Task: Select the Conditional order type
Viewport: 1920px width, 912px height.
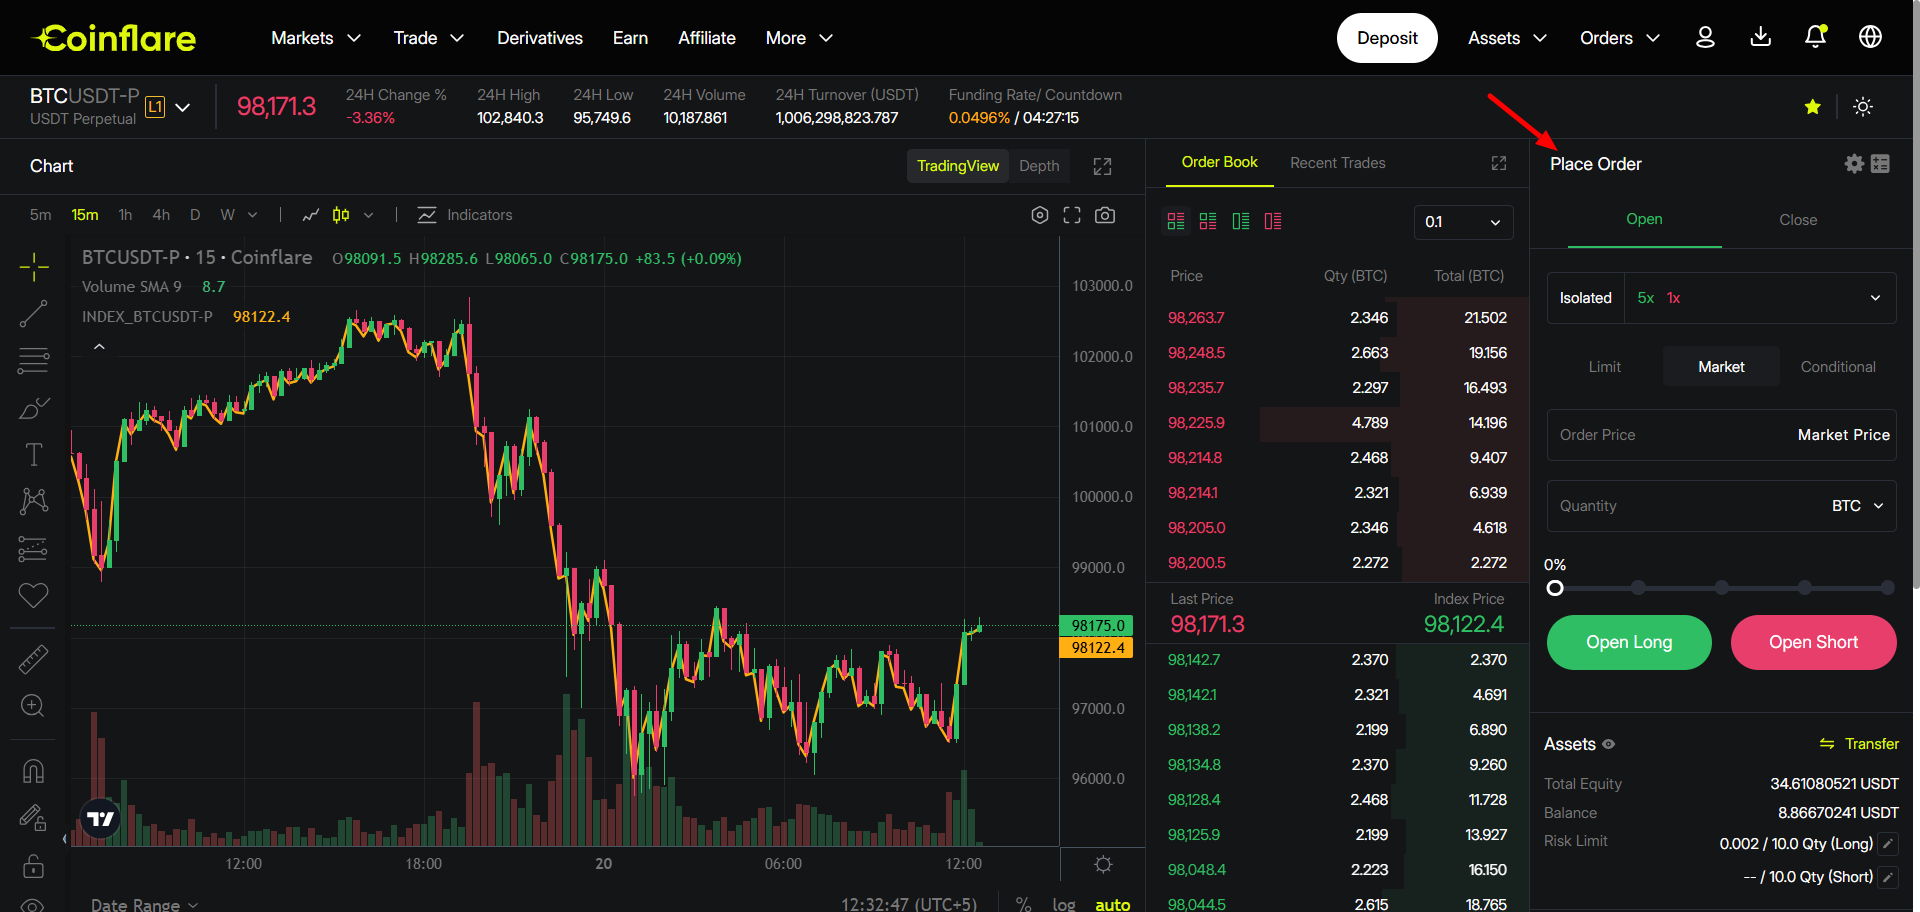Action: click(x=1838, y=367)
